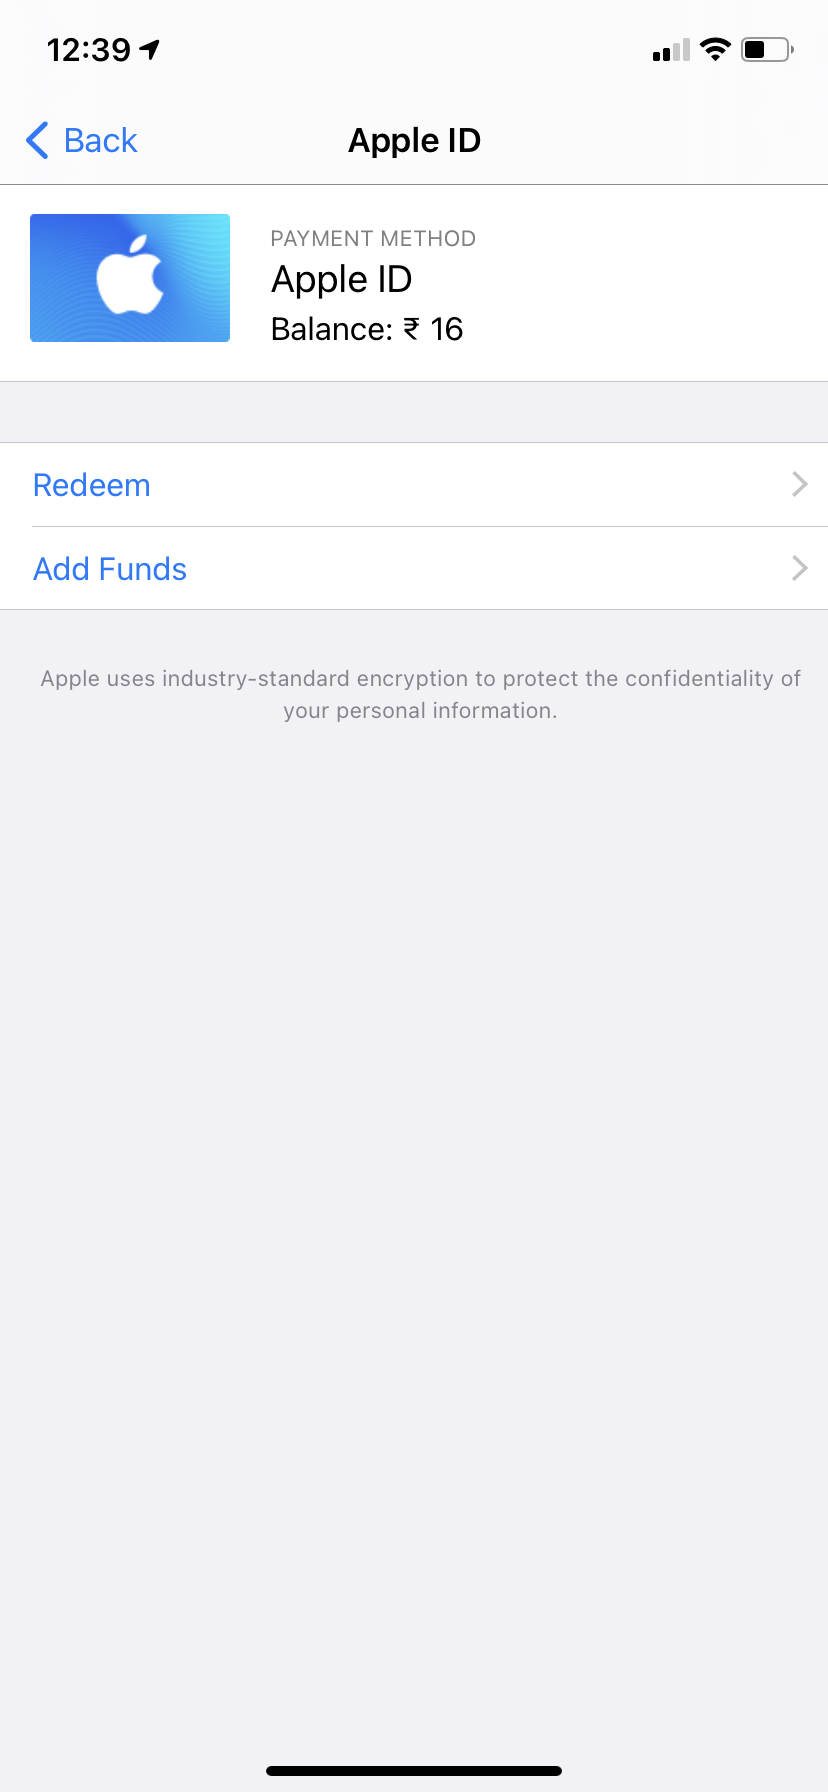
Task: Click the PAYMENT METHOD label
Action: (x=373, y=239)
